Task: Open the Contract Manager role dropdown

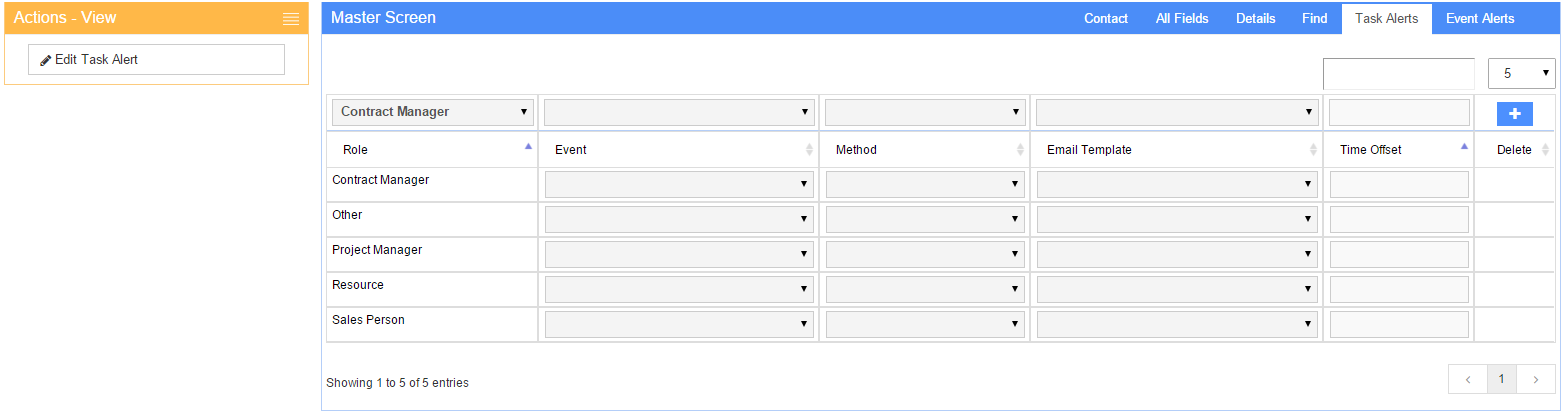Action: click(x=432, y=112)
